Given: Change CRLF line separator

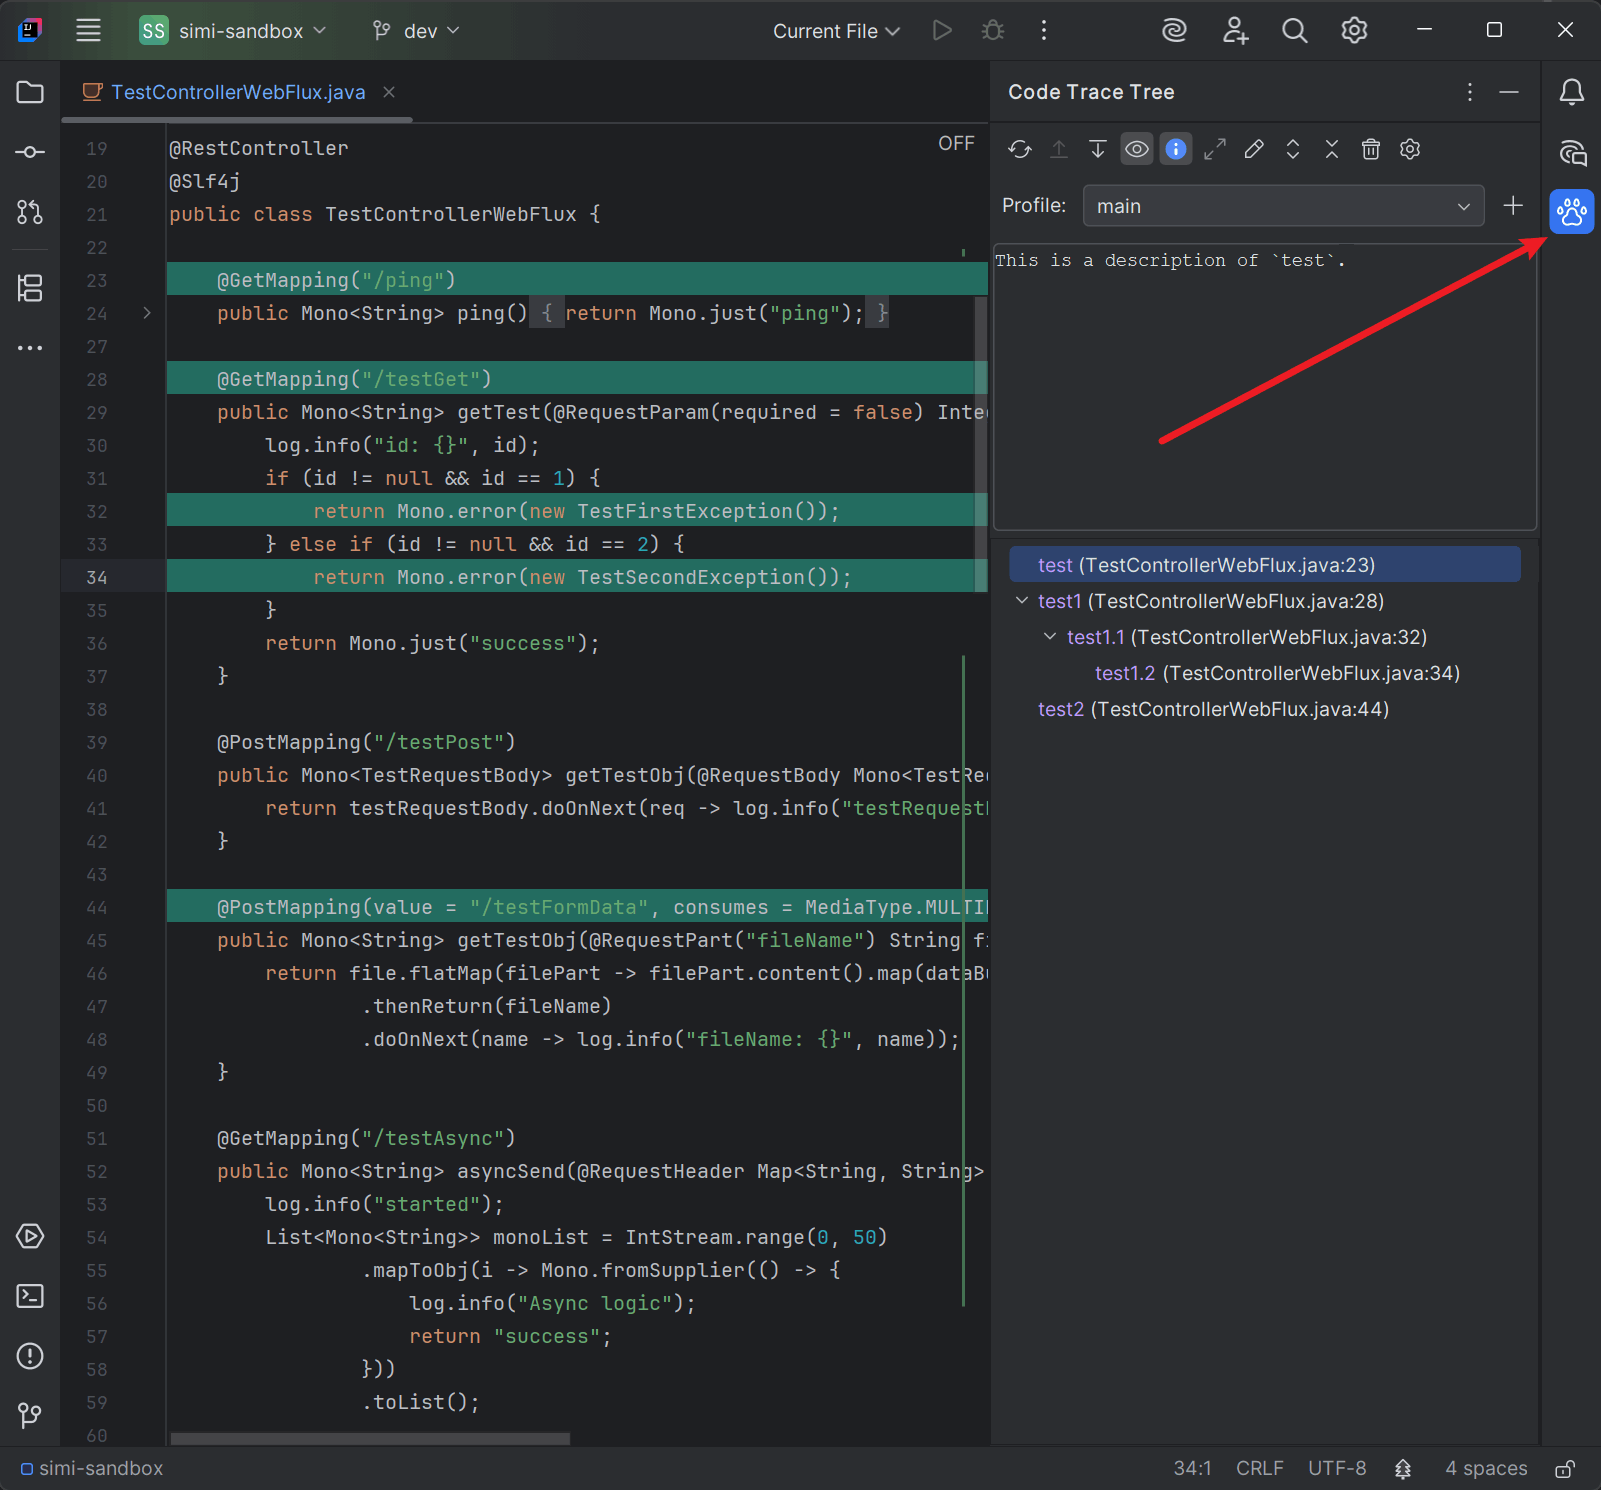Looking at the screenshot, I should [1259, 1468].
